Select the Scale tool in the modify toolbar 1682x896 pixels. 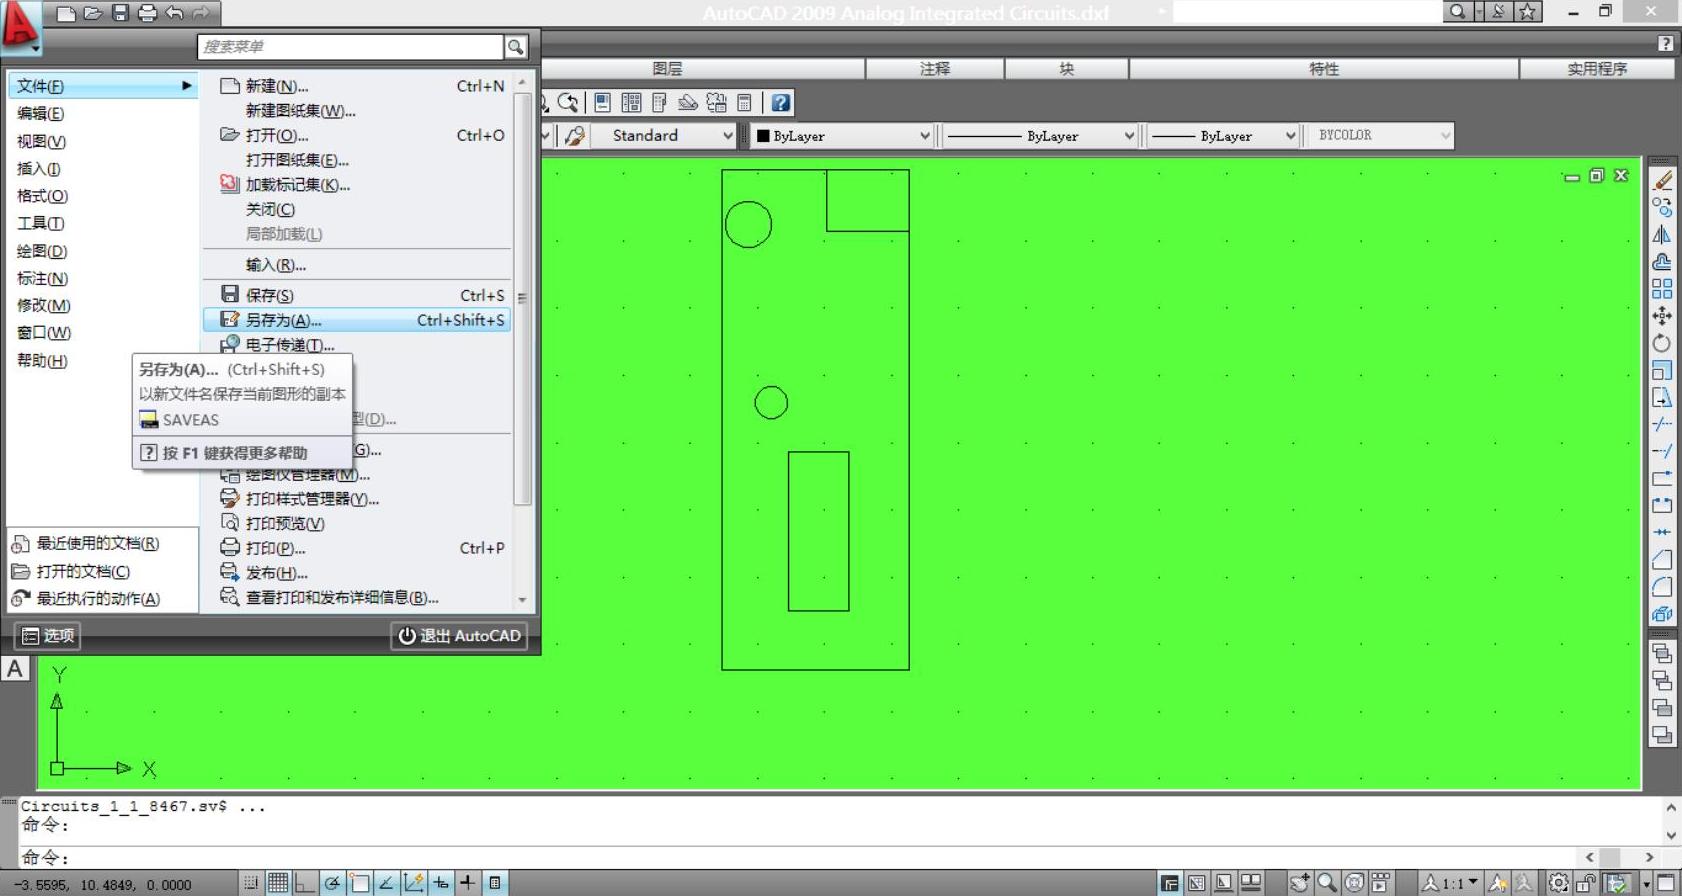point(1662,370)
